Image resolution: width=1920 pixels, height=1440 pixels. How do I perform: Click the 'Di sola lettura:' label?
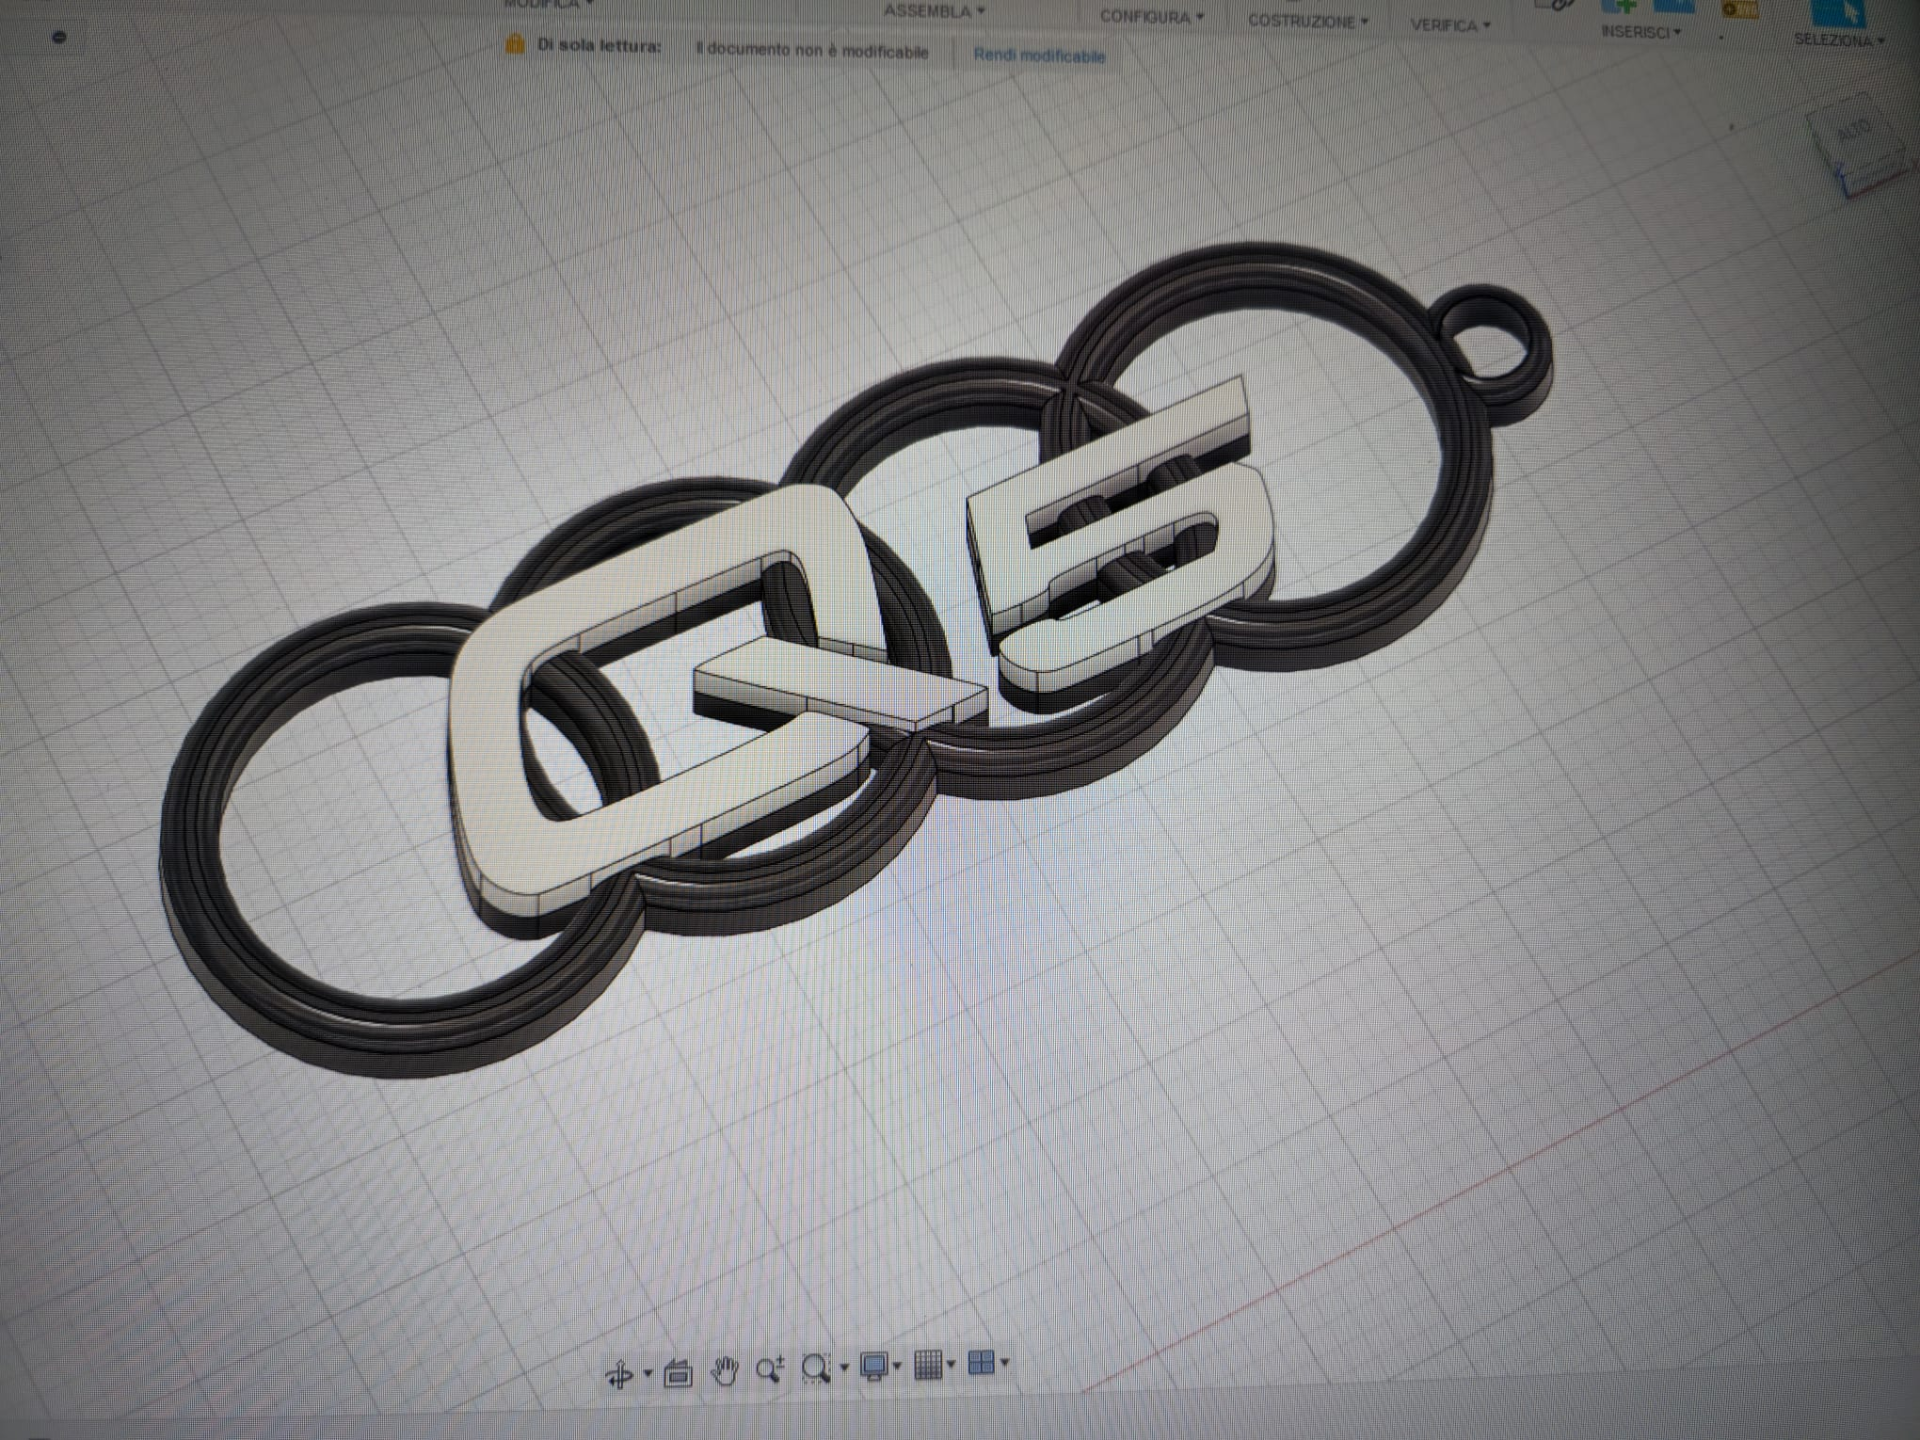click(599, 46)
